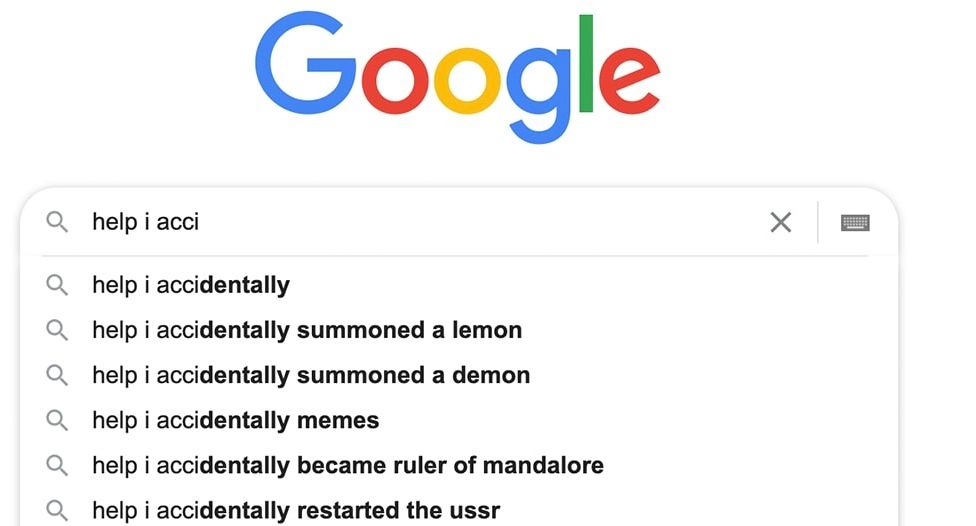The height and width of the screenshot is (526, 976).
Task: Click magnifier beside 'ruler of mandalore' suggestion
Action: (57, 465)
